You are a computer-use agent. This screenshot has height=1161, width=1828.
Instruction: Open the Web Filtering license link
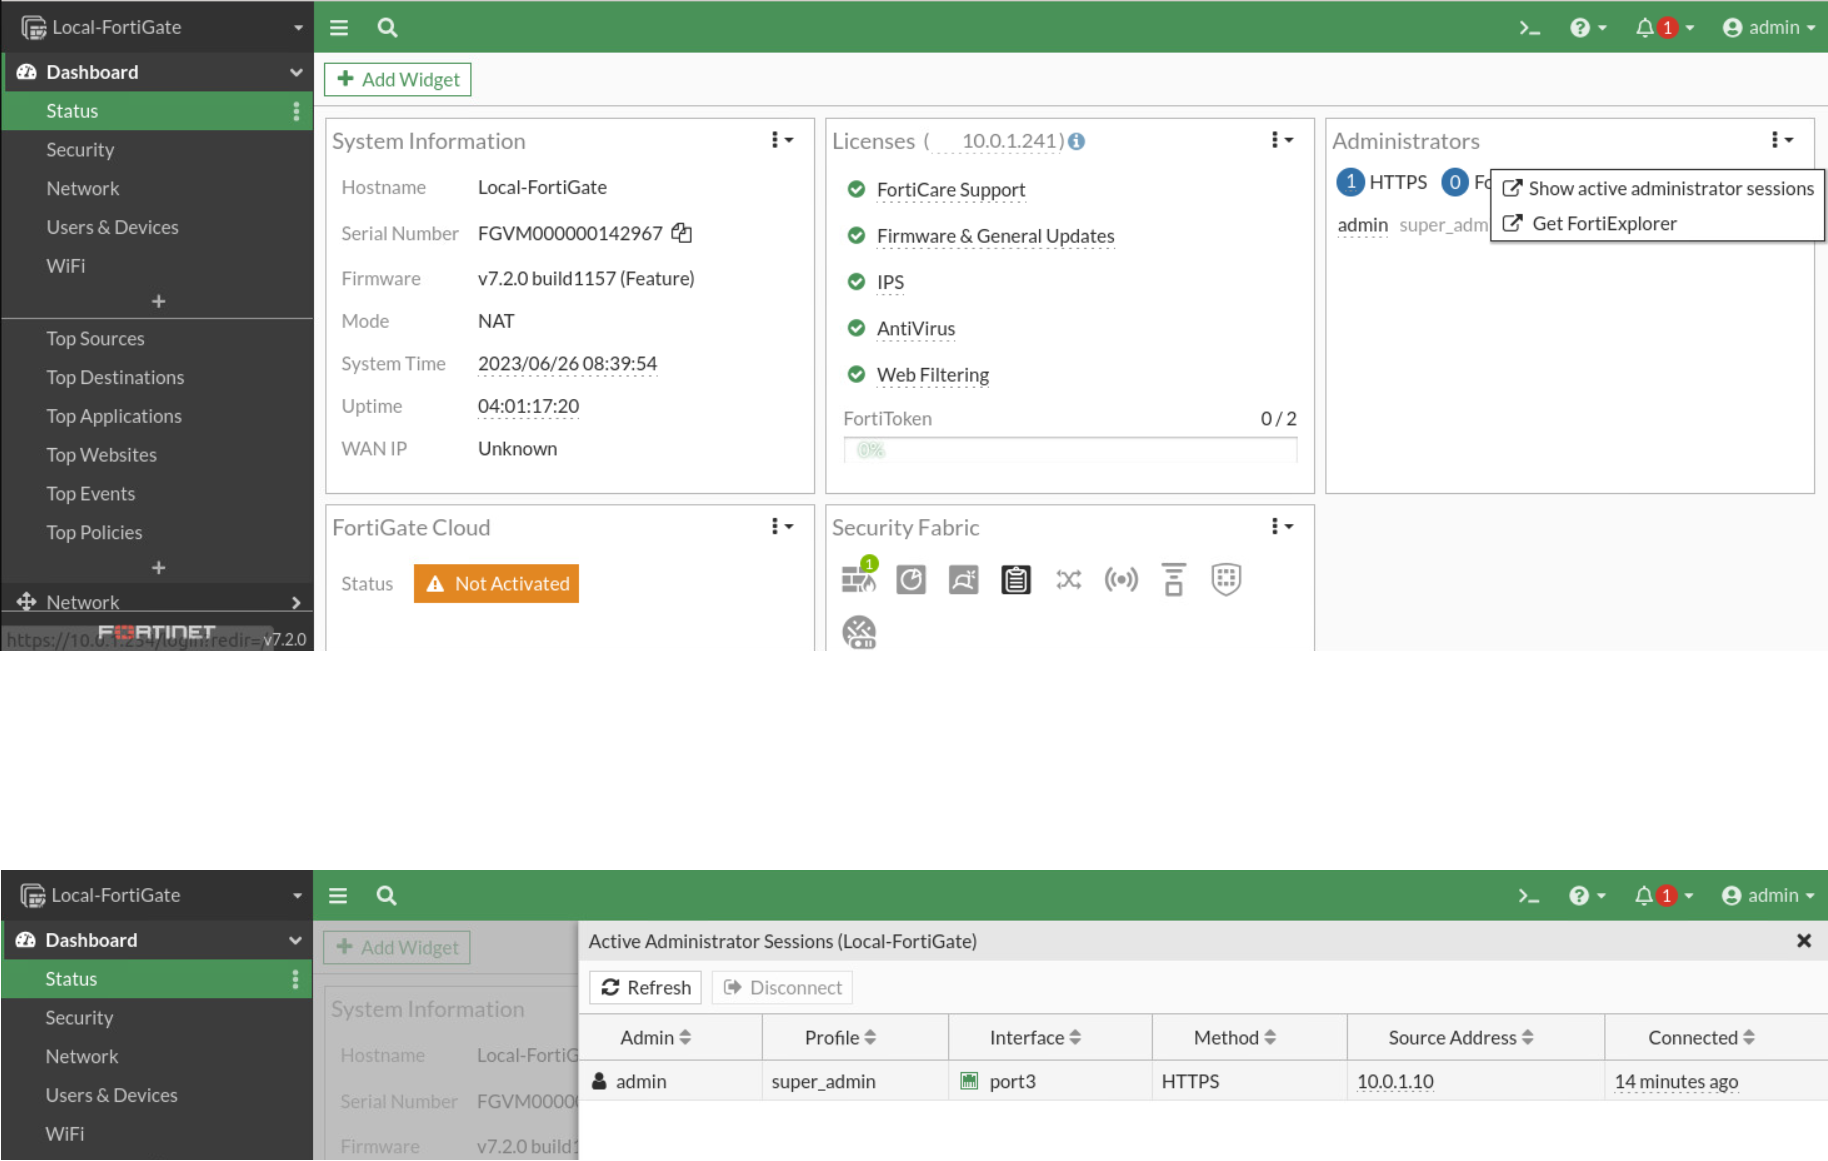point(932,375)
